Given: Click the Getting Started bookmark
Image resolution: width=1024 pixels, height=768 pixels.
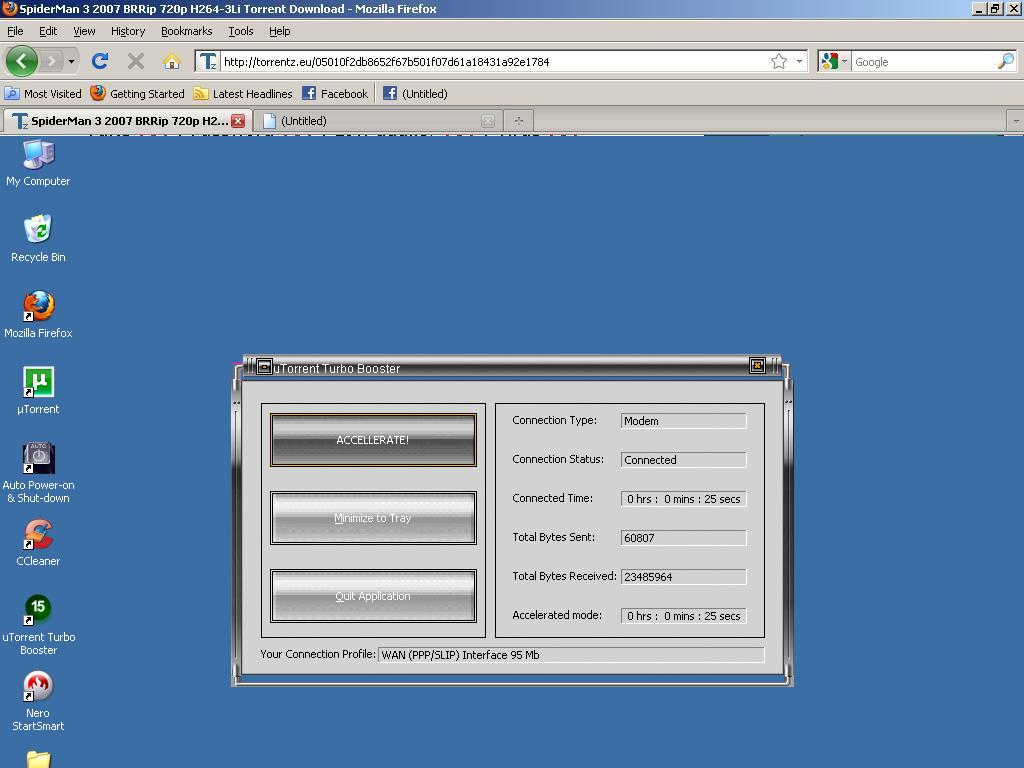Looking at the screenshot, I should pos(138,93).
